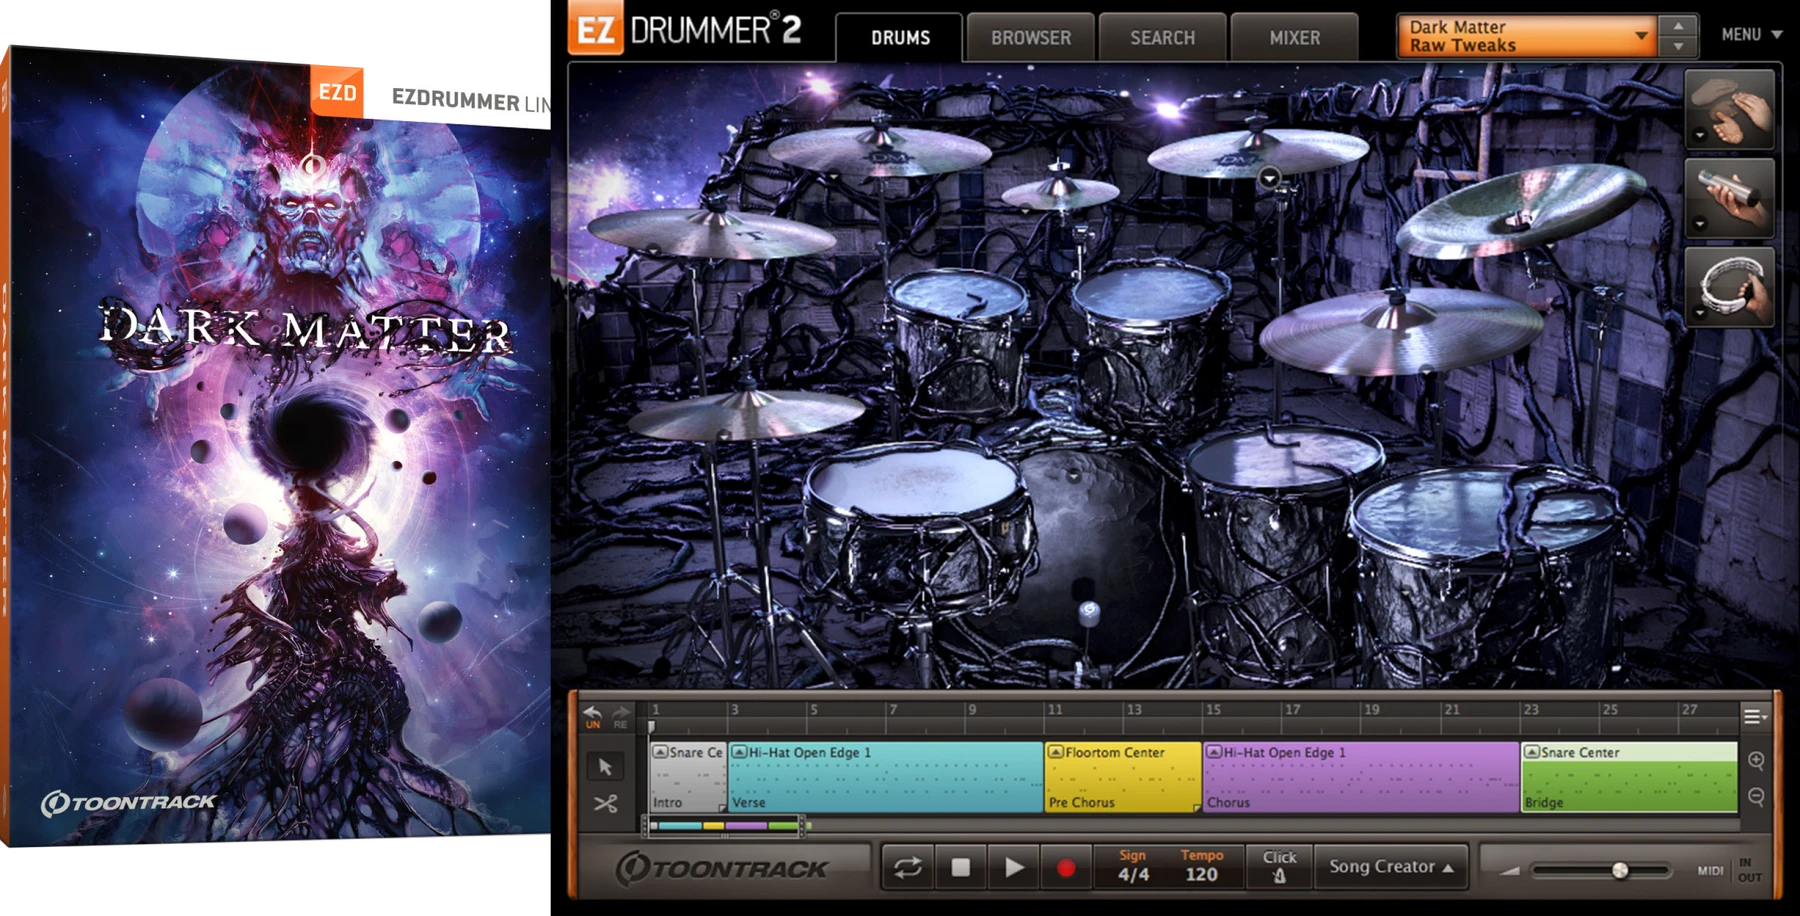Zoom in on the song track
This screenshot has height=916, width=1800.
[1756, 761]
